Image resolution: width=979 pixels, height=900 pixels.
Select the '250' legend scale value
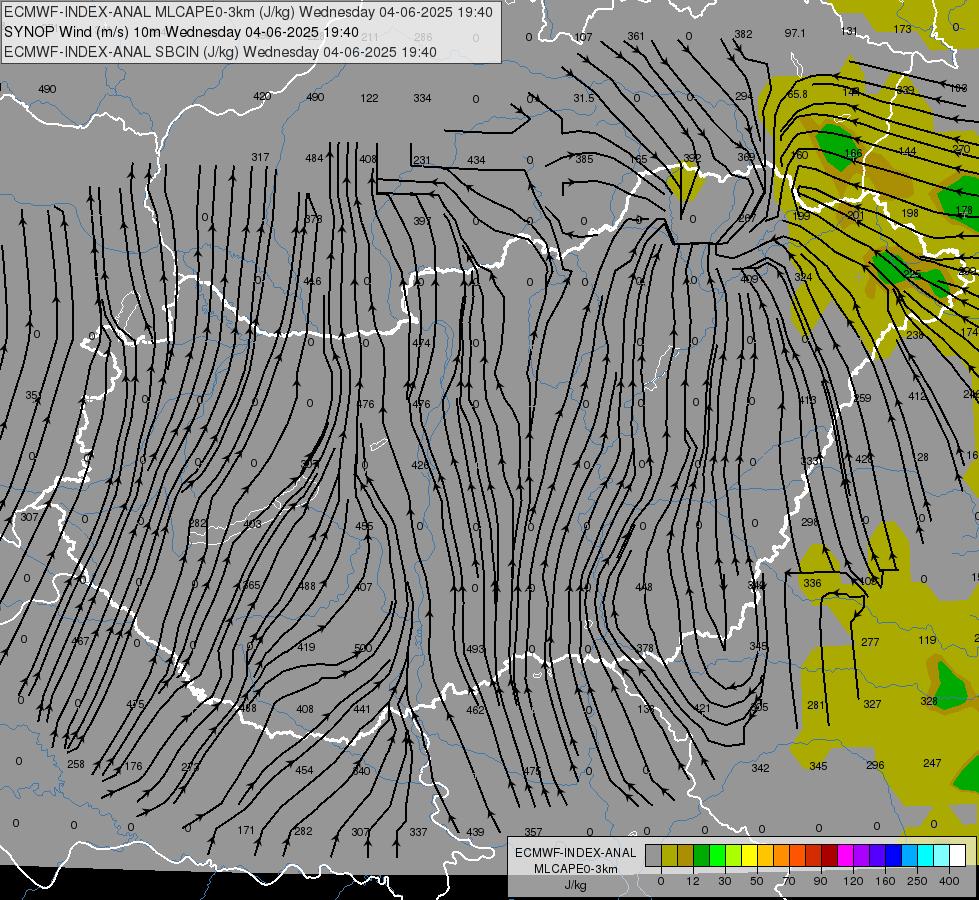(x=917, y=881)
